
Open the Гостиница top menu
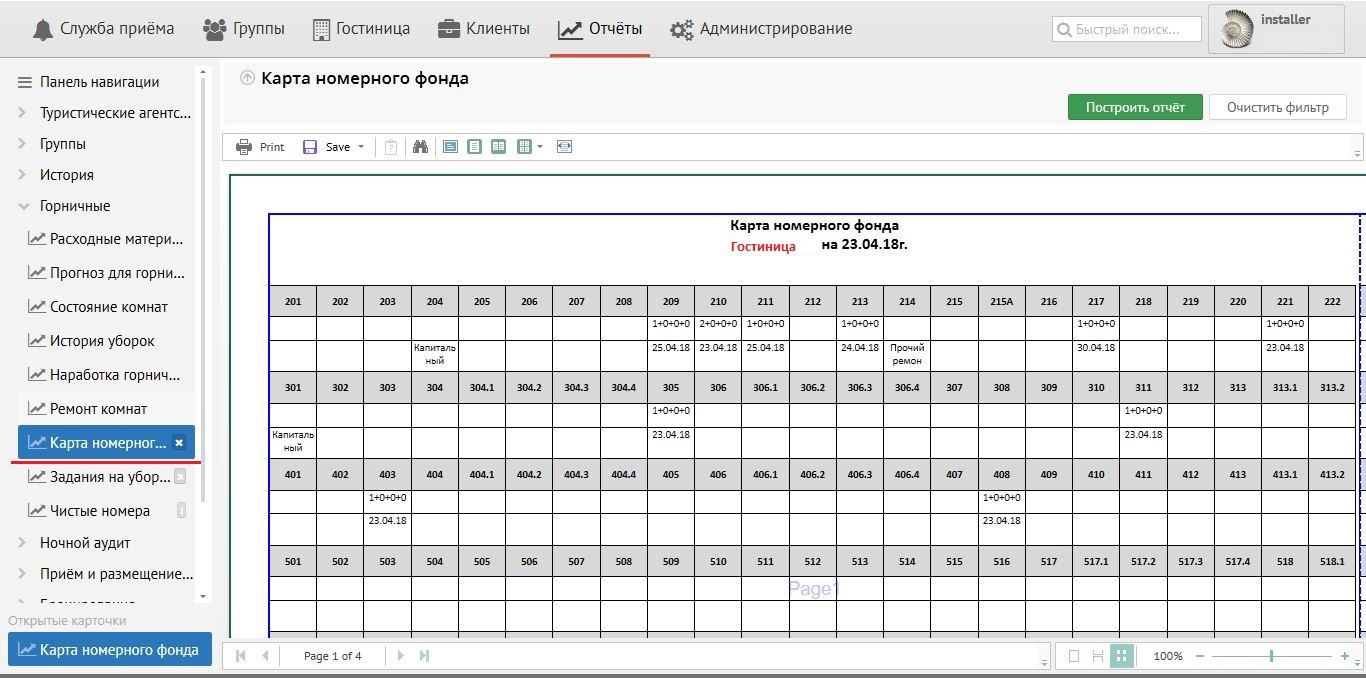[x=360, y=29]
